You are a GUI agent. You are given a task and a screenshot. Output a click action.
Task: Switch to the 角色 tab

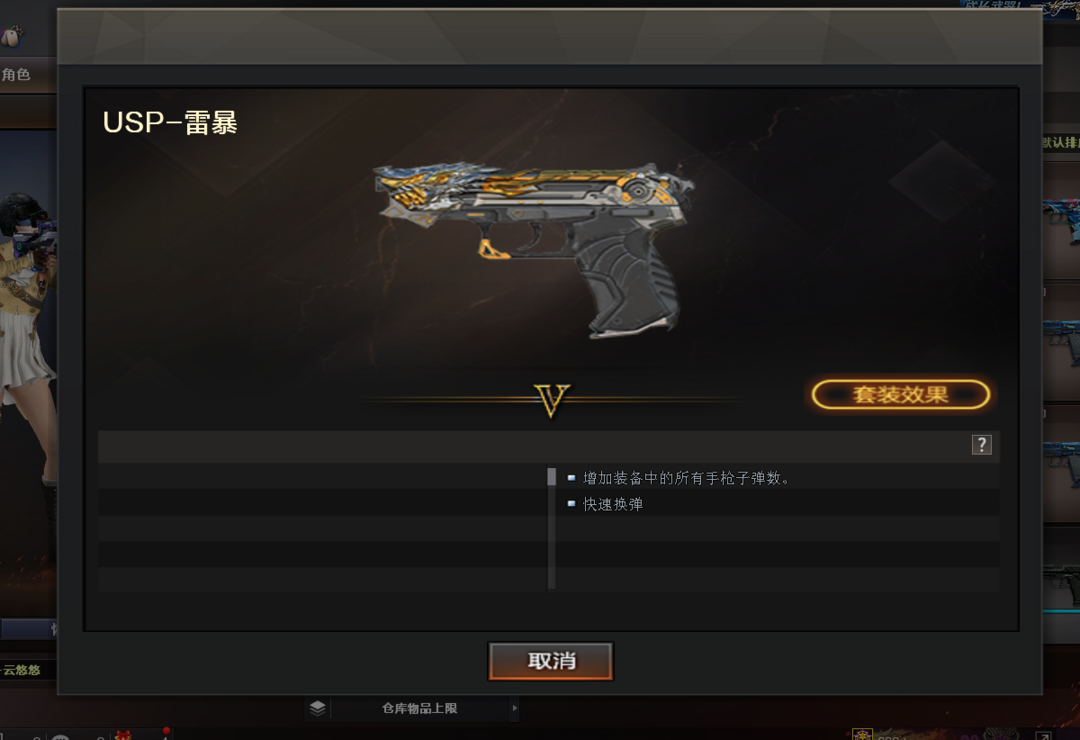17,74
